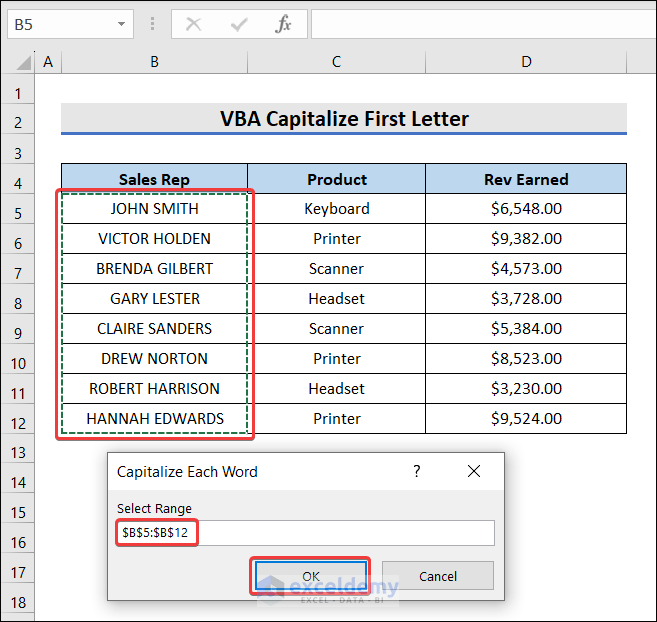Click the Headset cell in row 11
The image size is (657, 622).
[336, 389]
